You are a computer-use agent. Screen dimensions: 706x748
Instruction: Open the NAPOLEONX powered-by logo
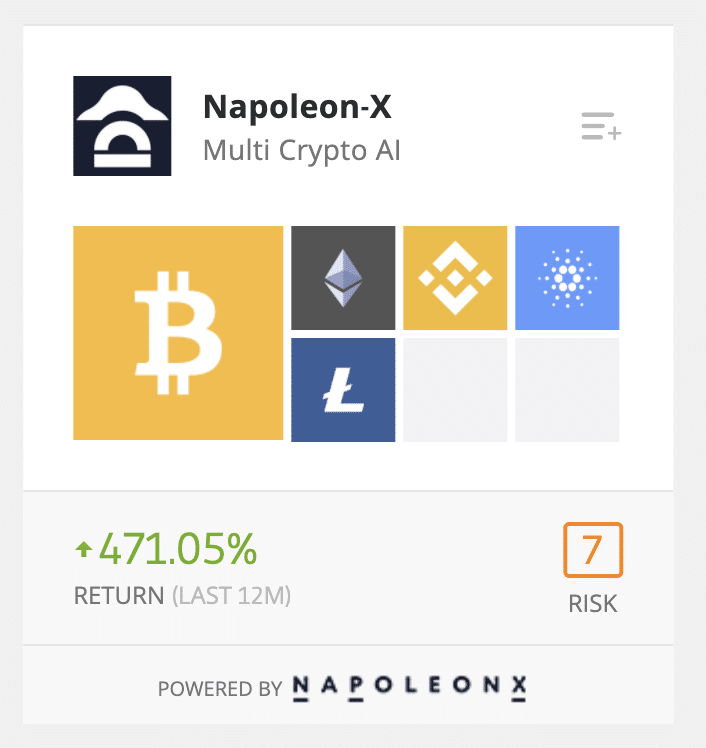[x=409, y=687]
